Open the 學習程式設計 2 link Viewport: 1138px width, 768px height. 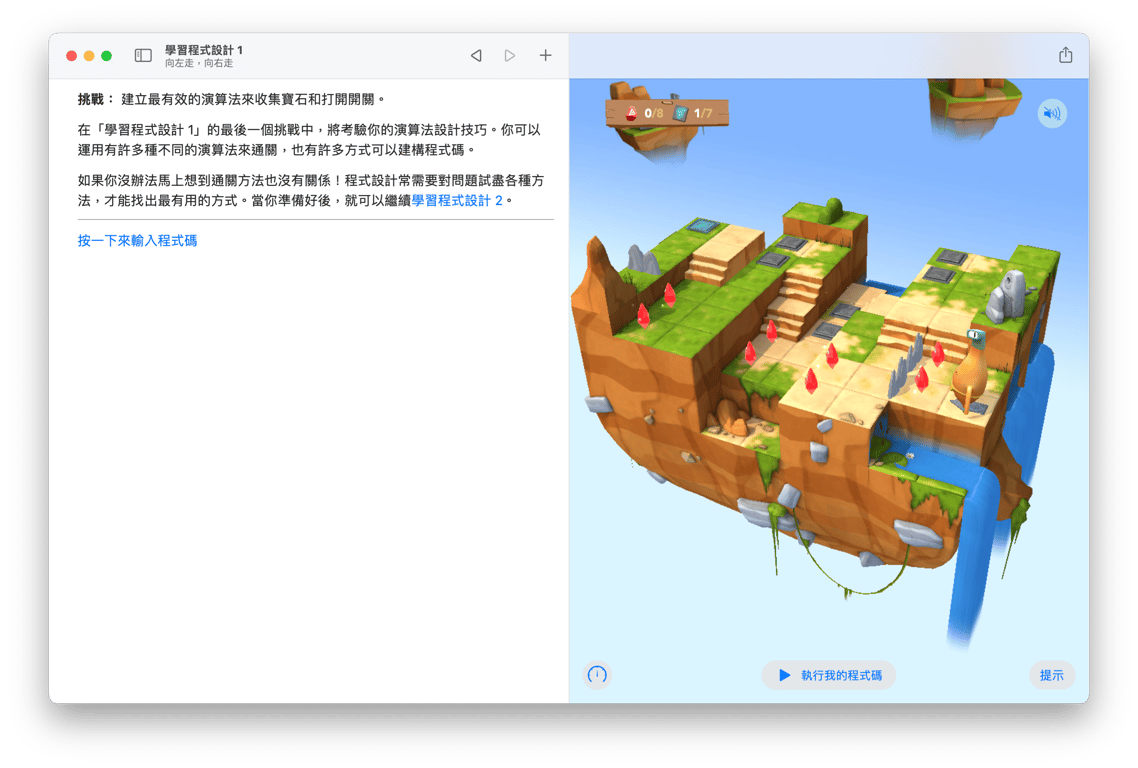click(x=457, y=200)
